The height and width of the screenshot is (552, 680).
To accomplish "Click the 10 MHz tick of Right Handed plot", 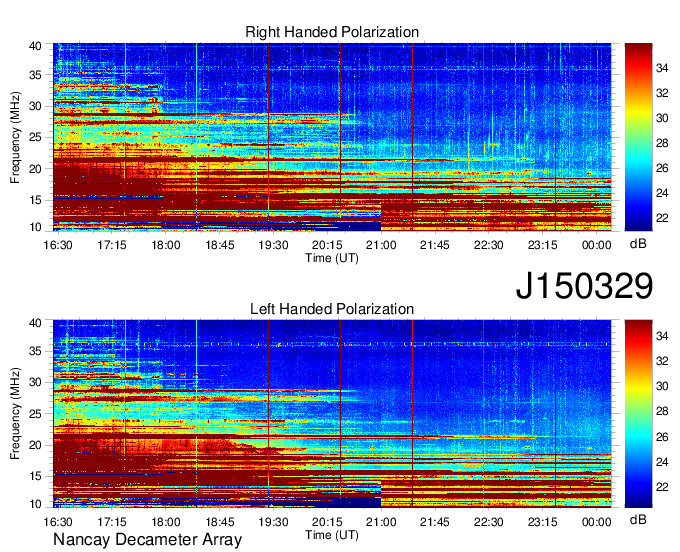I will [35, 227].
